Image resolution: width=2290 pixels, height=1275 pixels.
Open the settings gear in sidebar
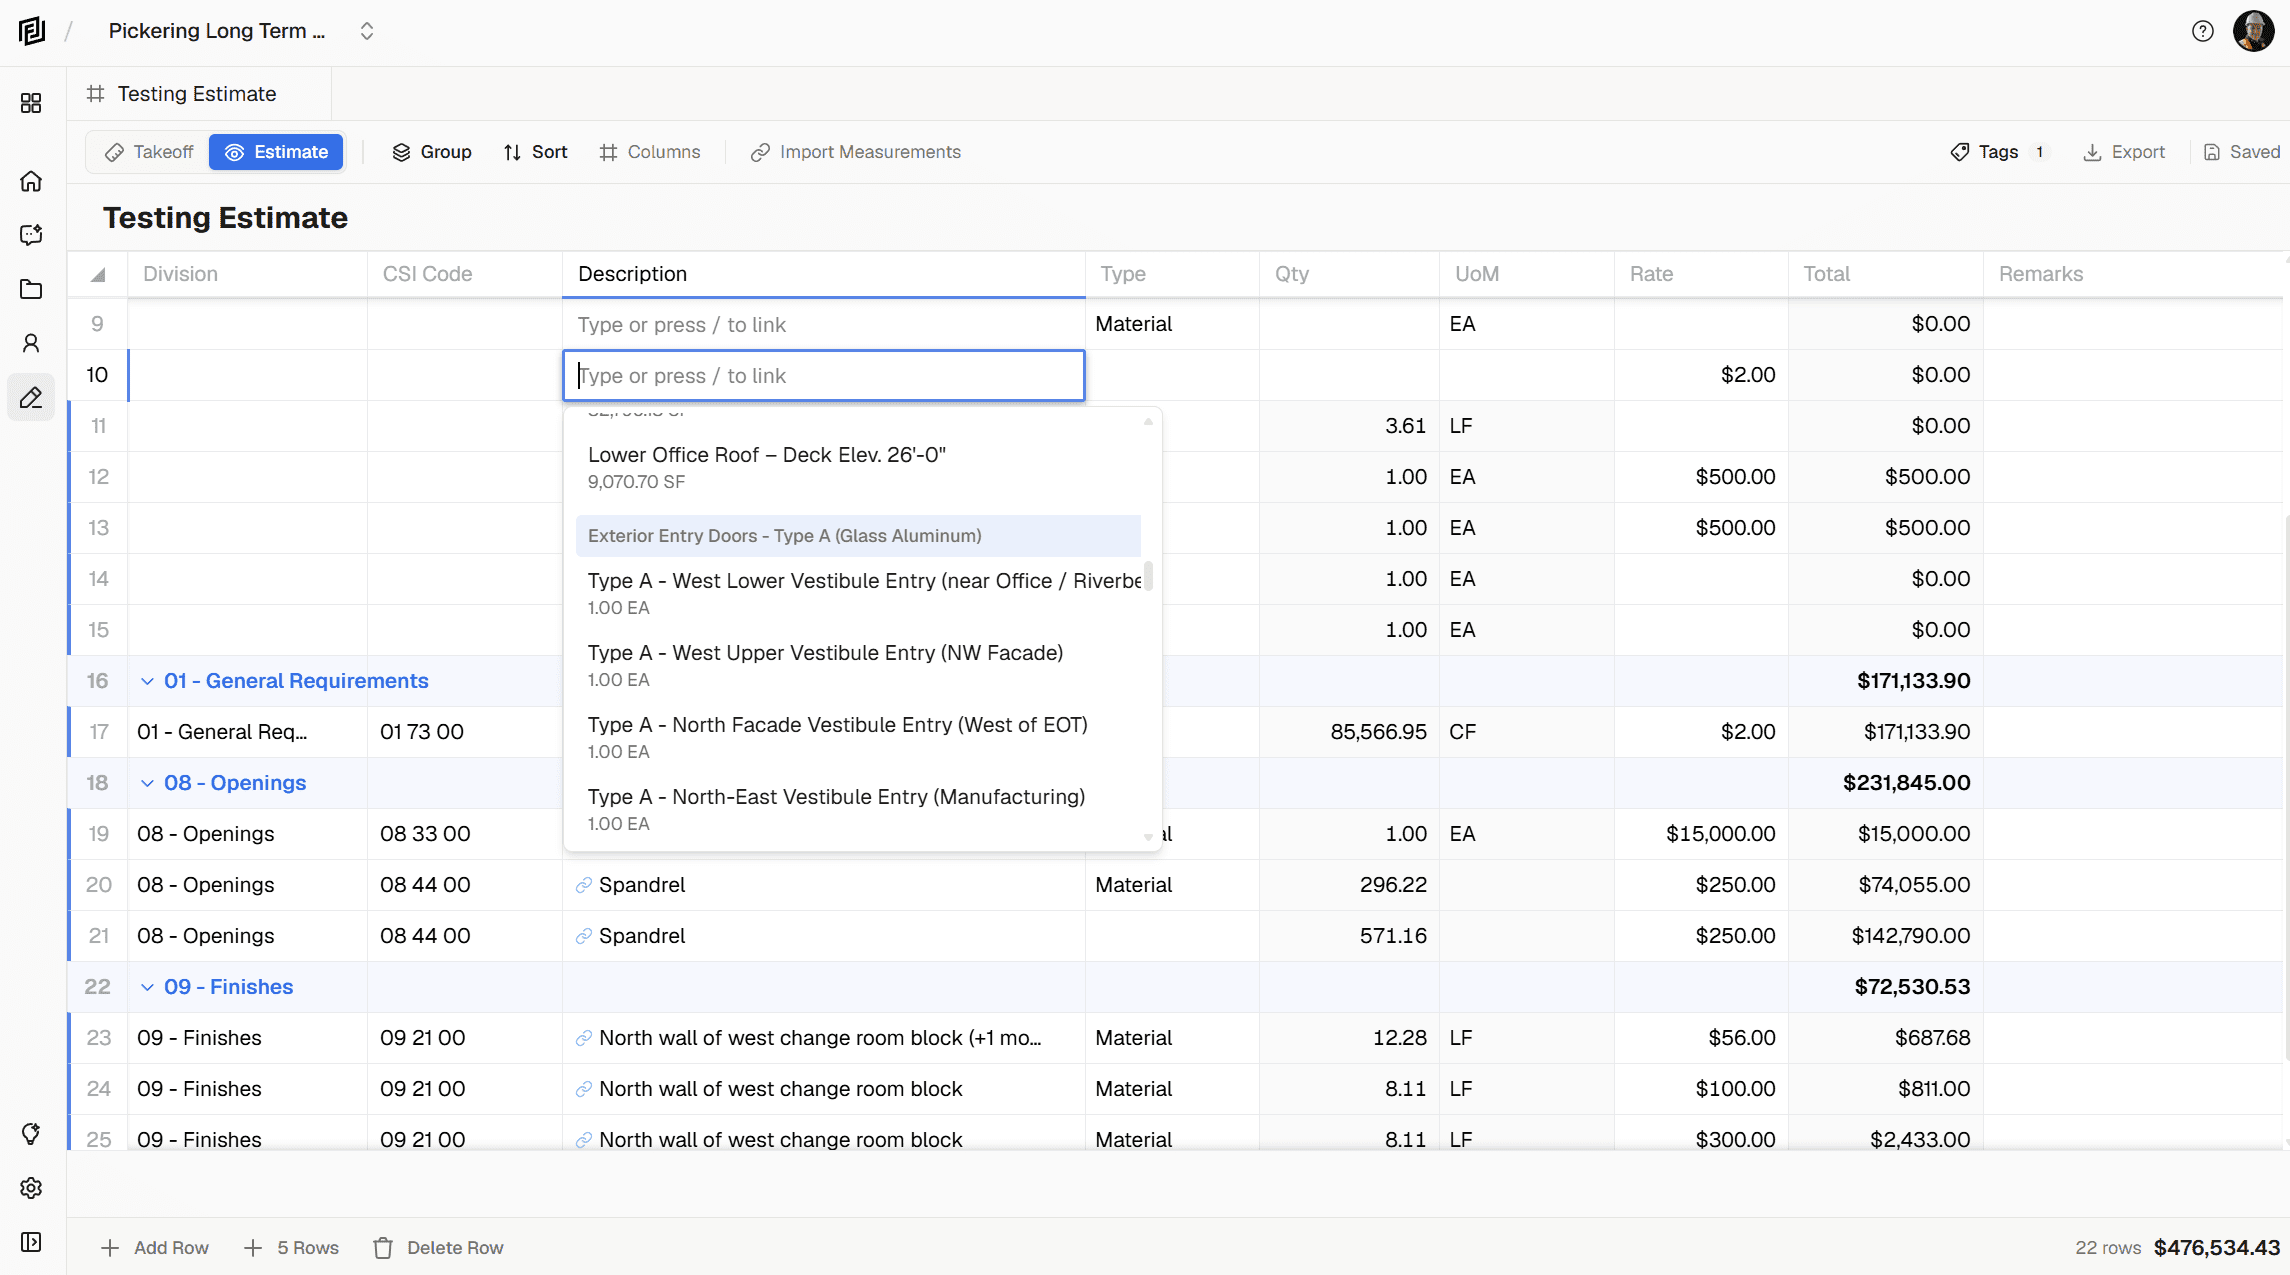point(31,1188)
